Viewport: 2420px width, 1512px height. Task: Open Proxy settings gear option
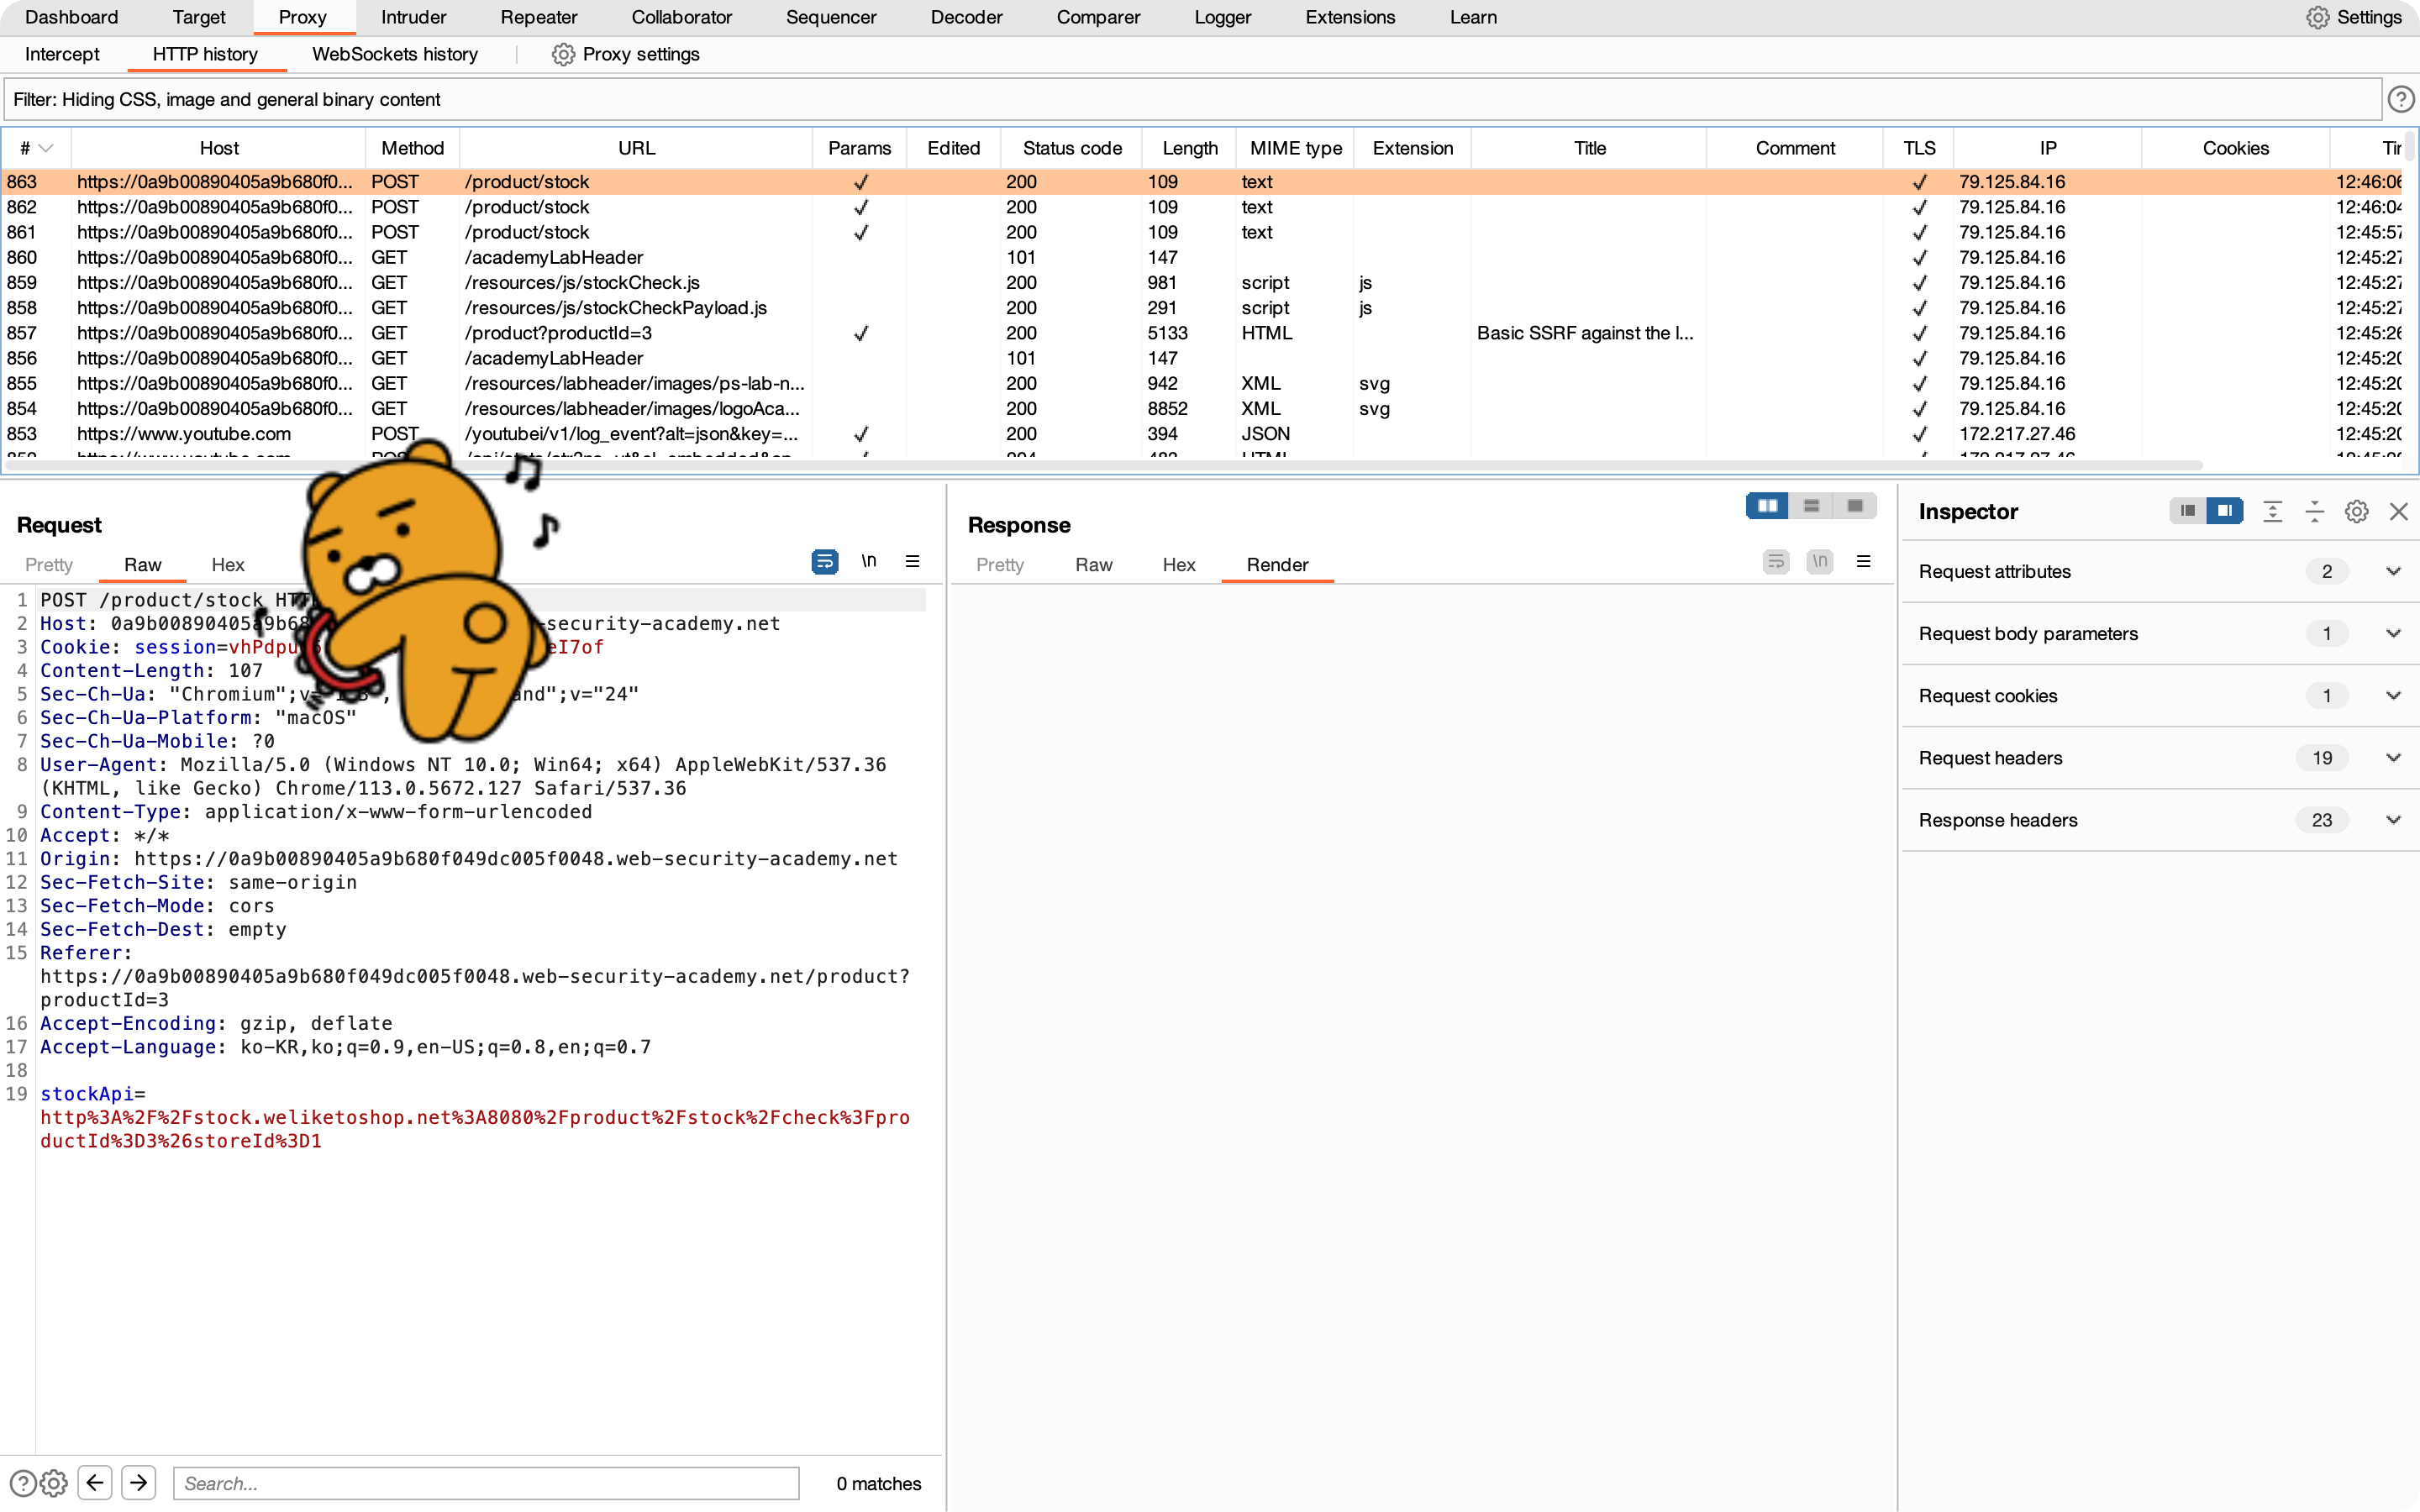[x=625, y=54]
